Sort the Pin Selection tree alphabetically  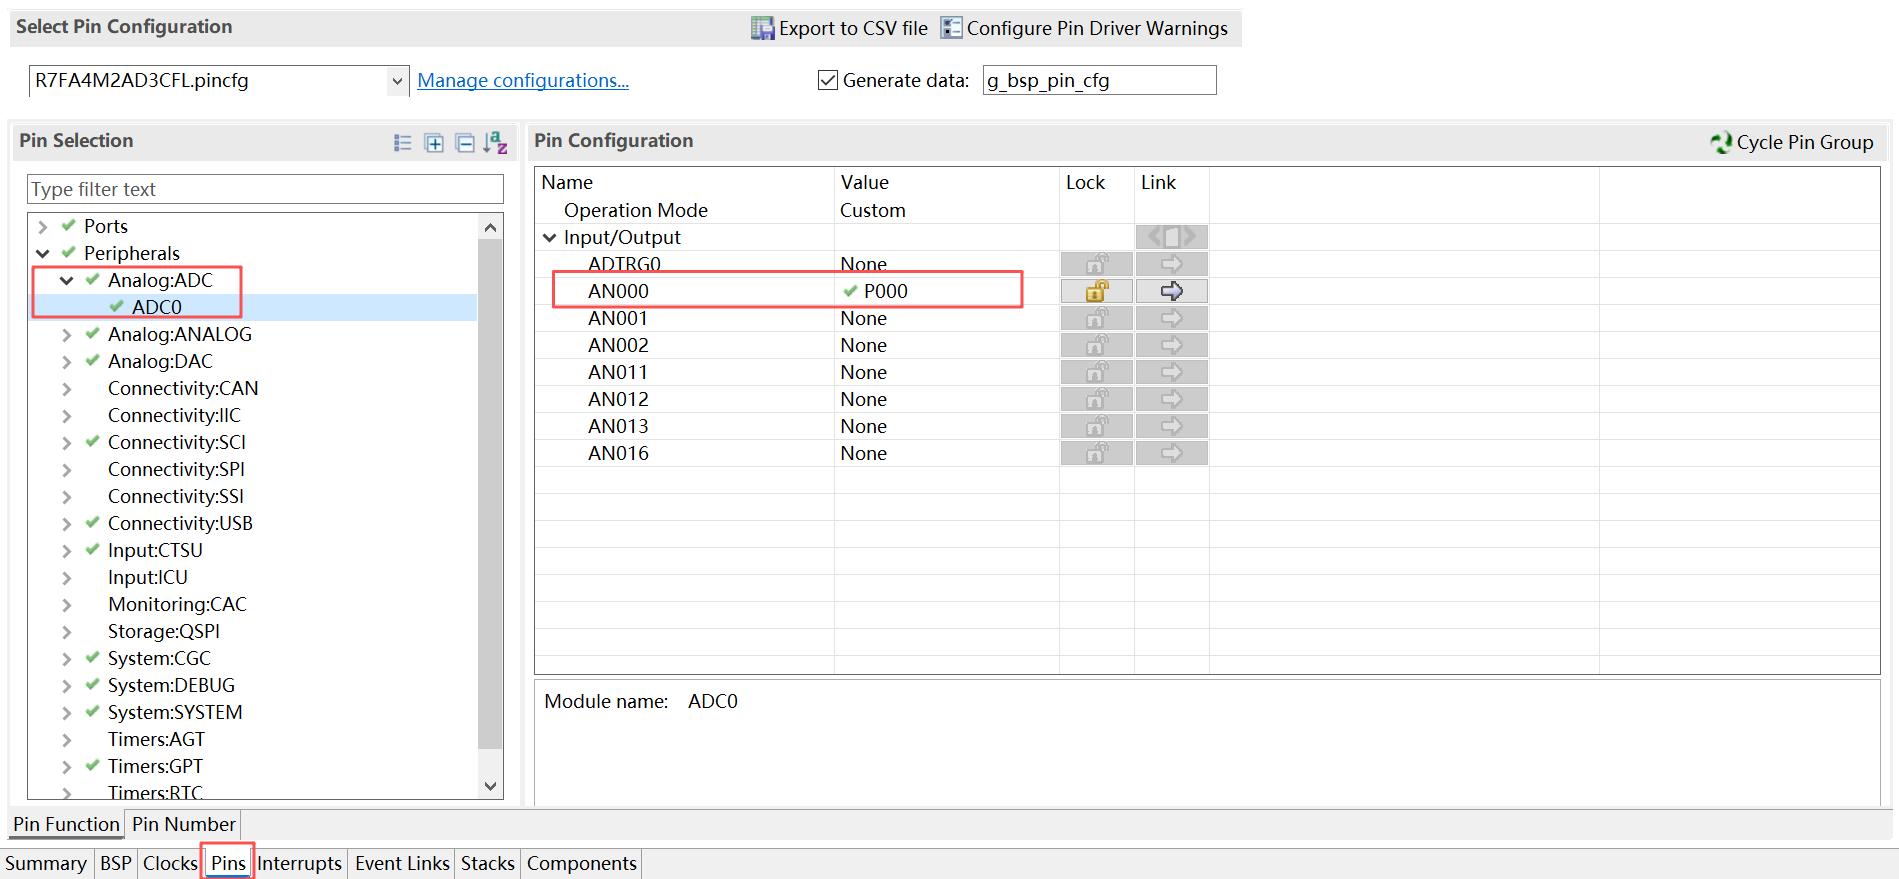pos(495,143)
